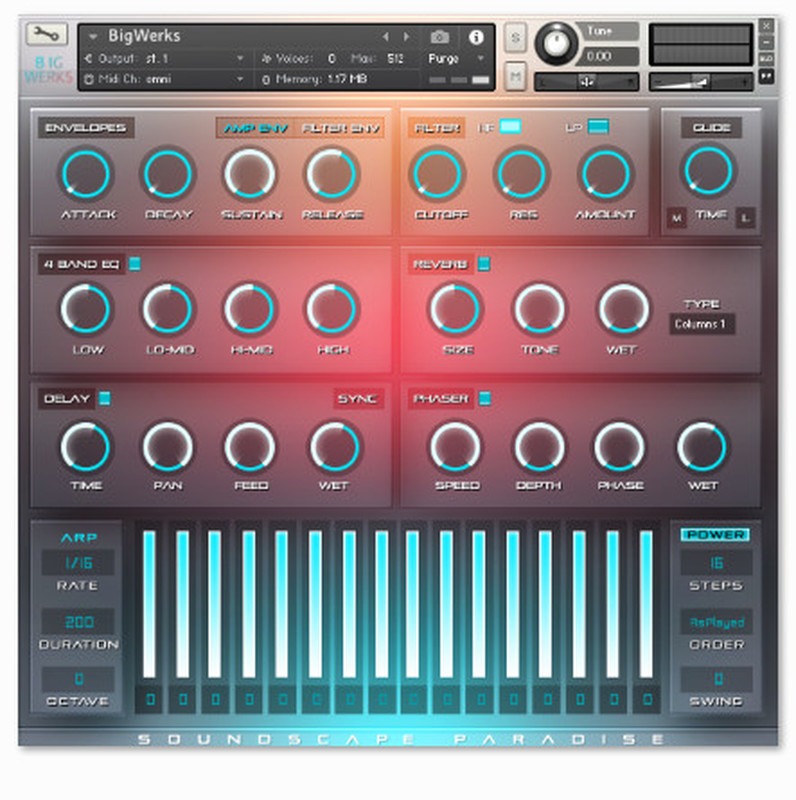Click the Delay Wet knob
Screen dimensions: 796x800
point(335,447)
